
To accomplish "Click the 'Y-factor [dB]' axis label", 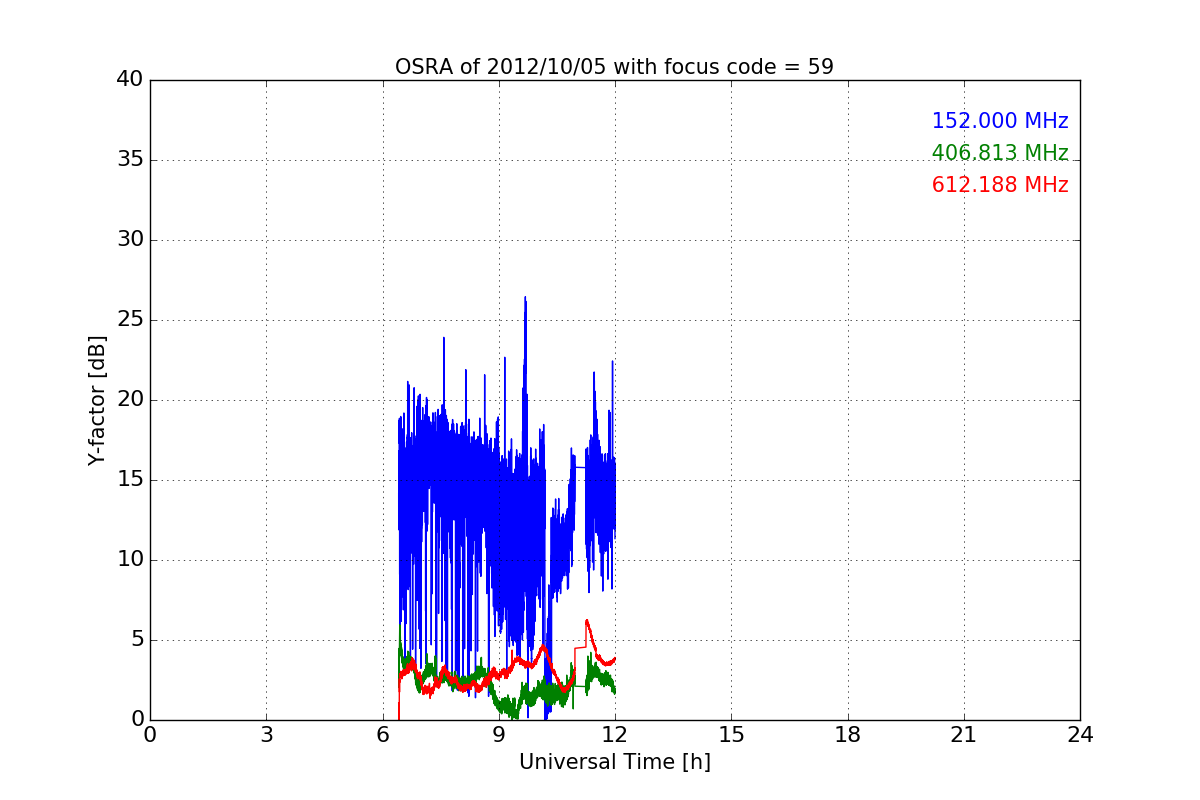I will coord(97,400).
